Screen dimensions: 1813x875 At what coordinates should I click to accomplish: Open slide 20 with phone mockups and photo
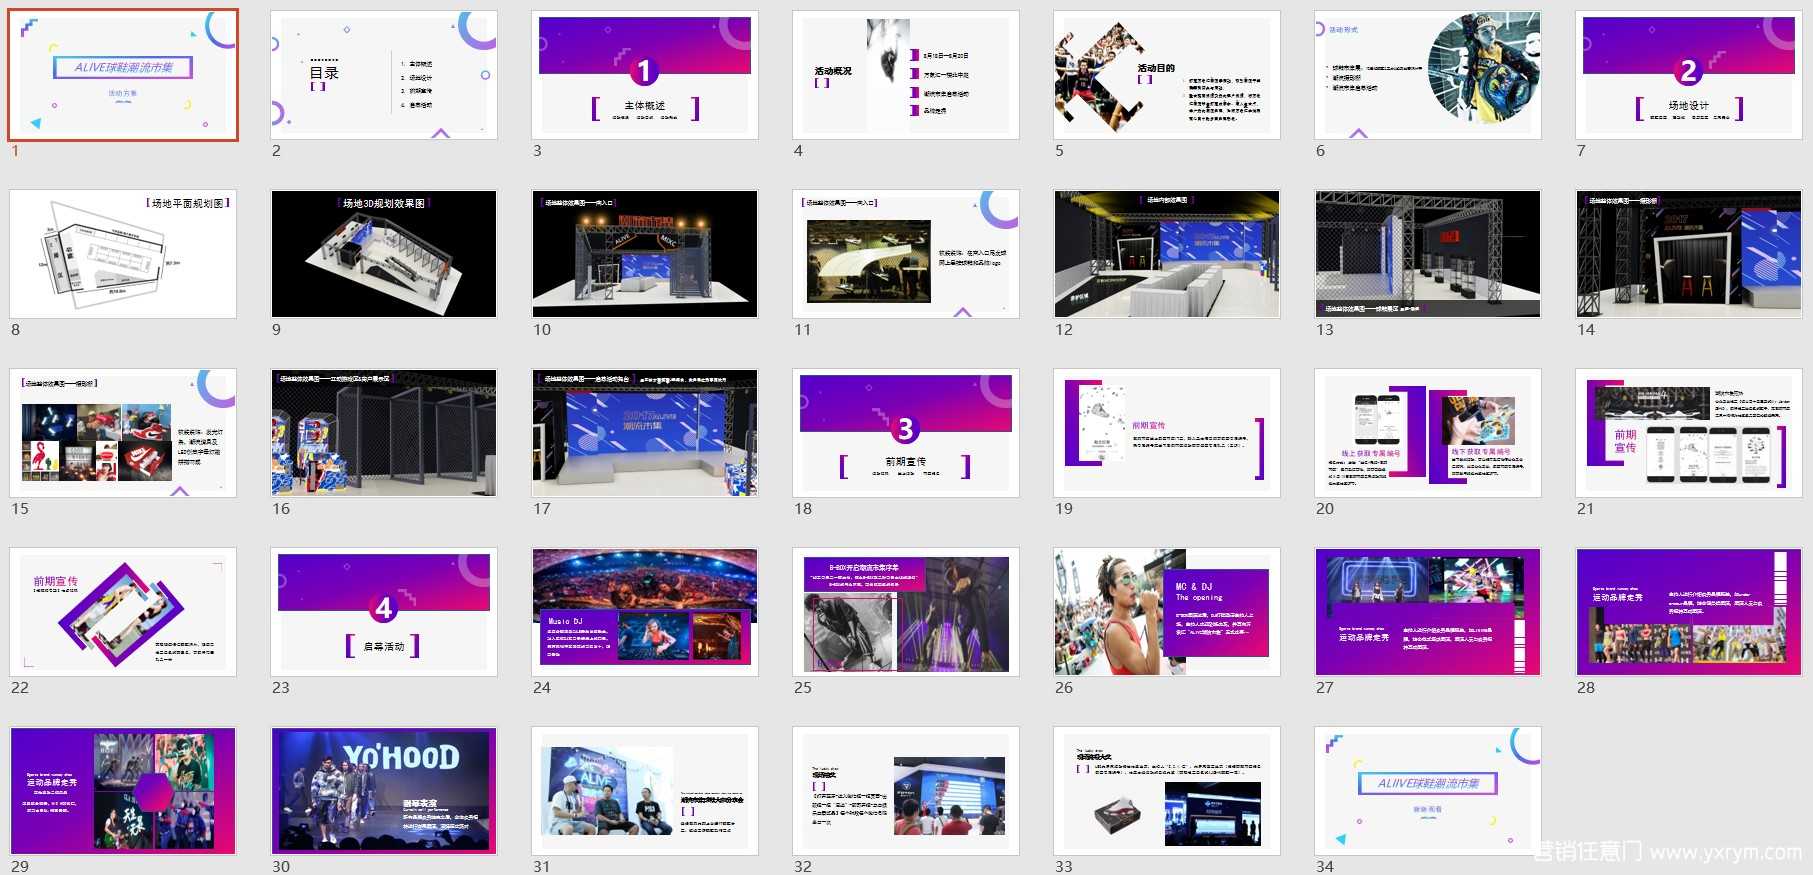(x=1428, y=433)
